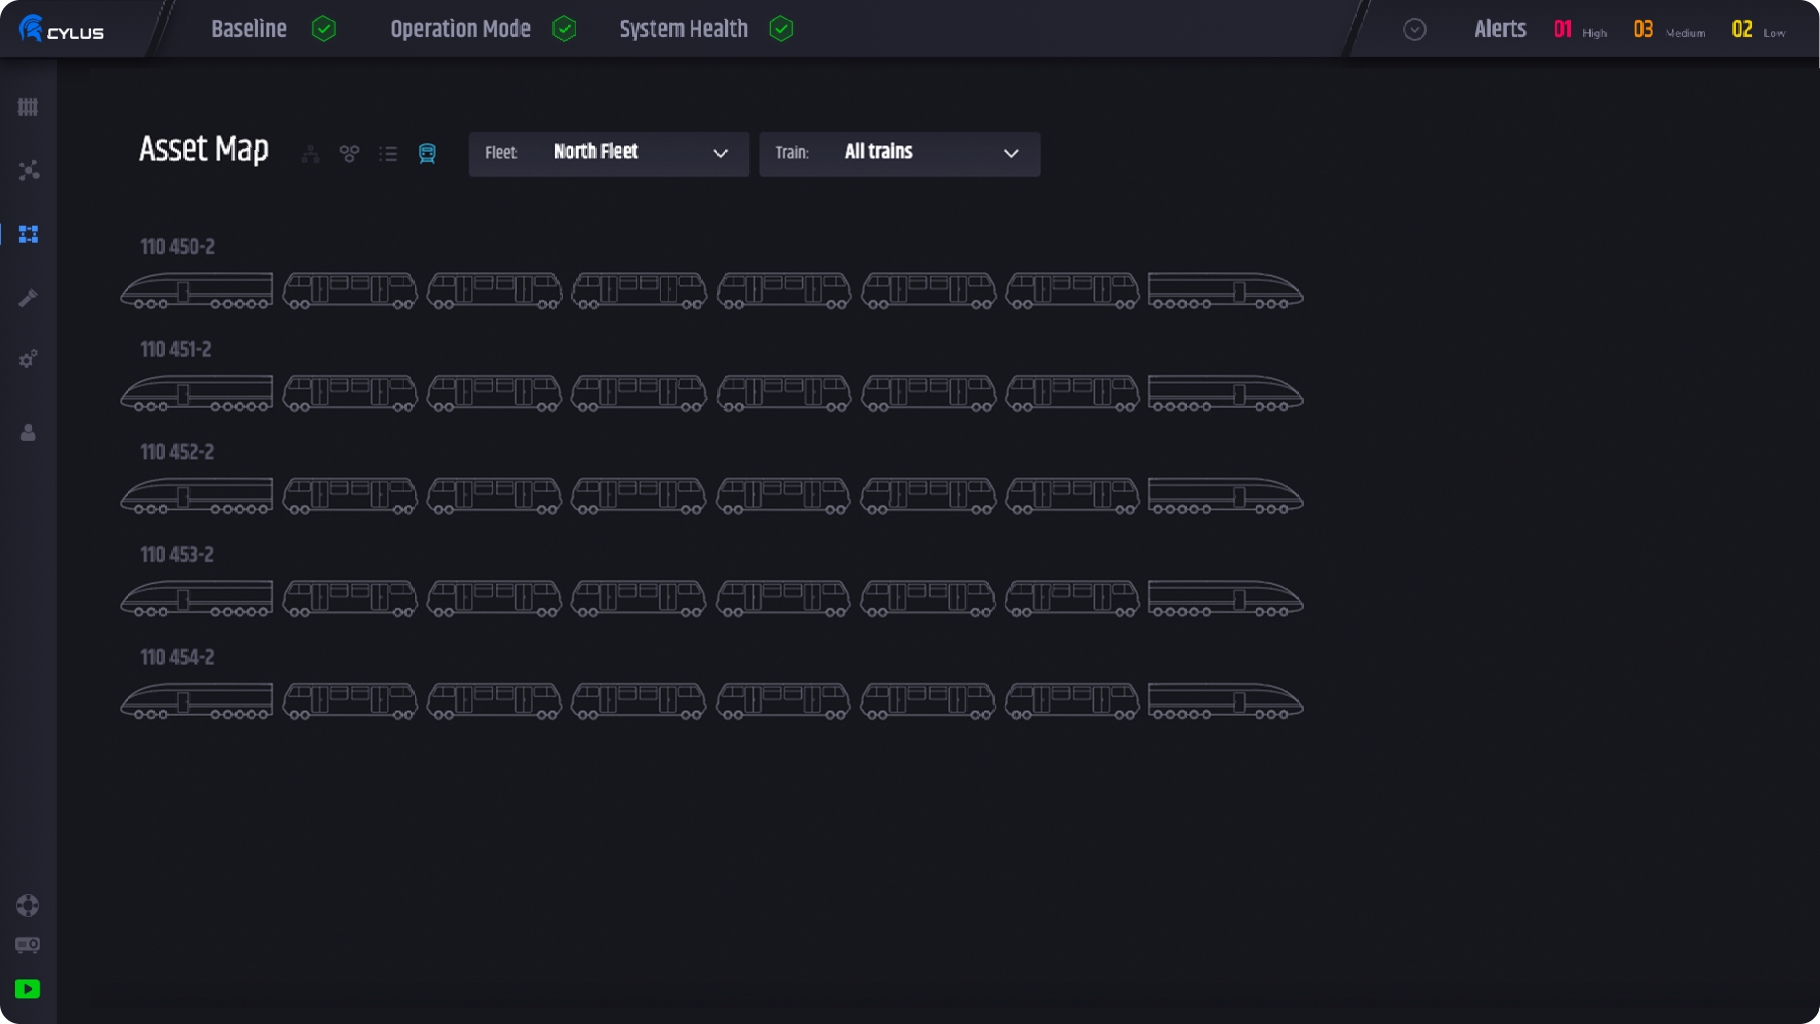Click the flashlight investigation sidebar icon
The height and width of the screenshot is (1024, 1820).
tap(28, 298)
